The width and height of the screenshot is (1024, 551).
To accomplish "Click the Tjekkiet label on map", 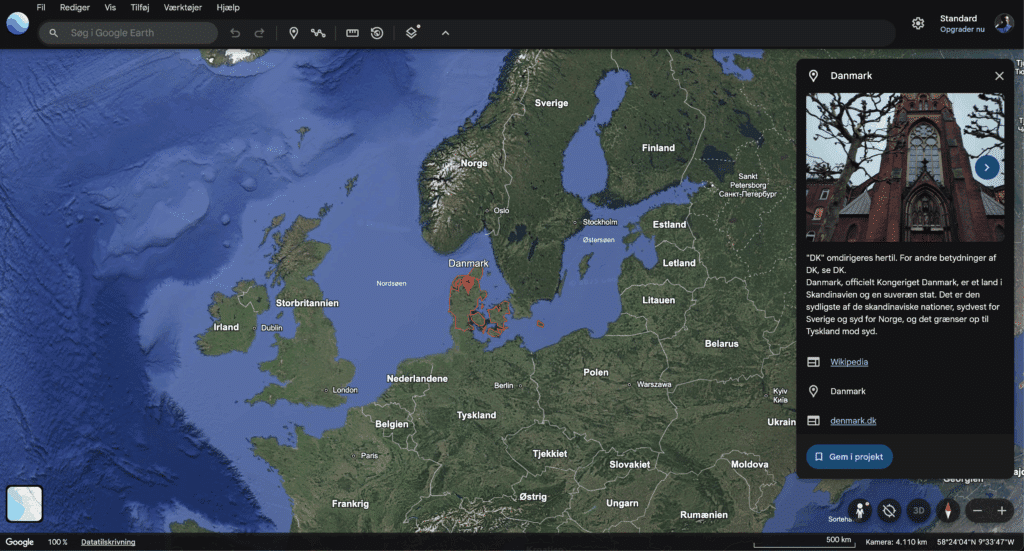I will tap(550, 454).
